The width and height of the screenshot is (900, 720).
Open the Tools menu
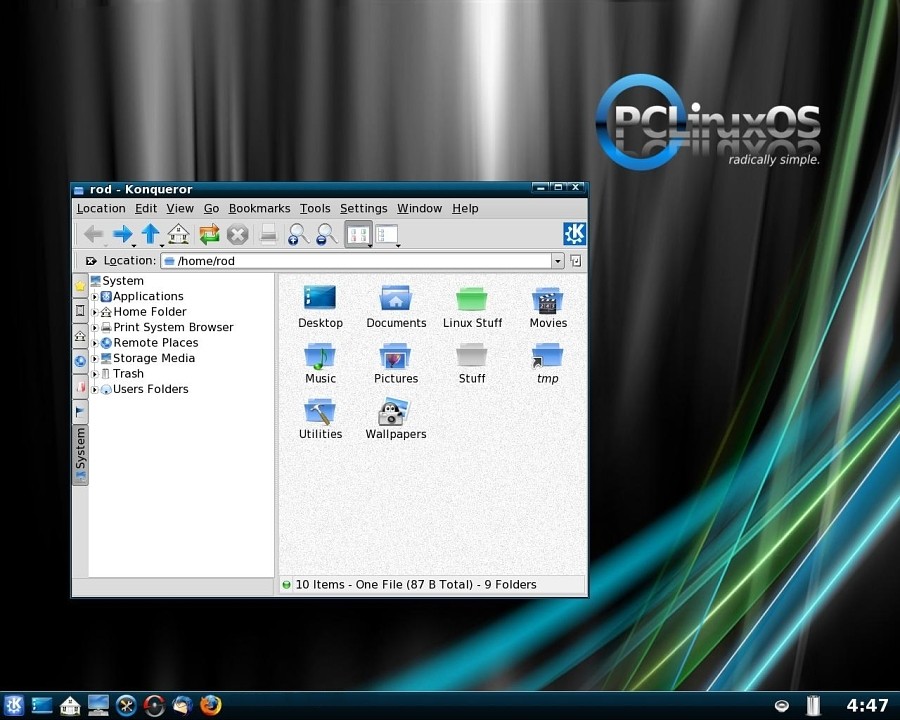(315, 208)
